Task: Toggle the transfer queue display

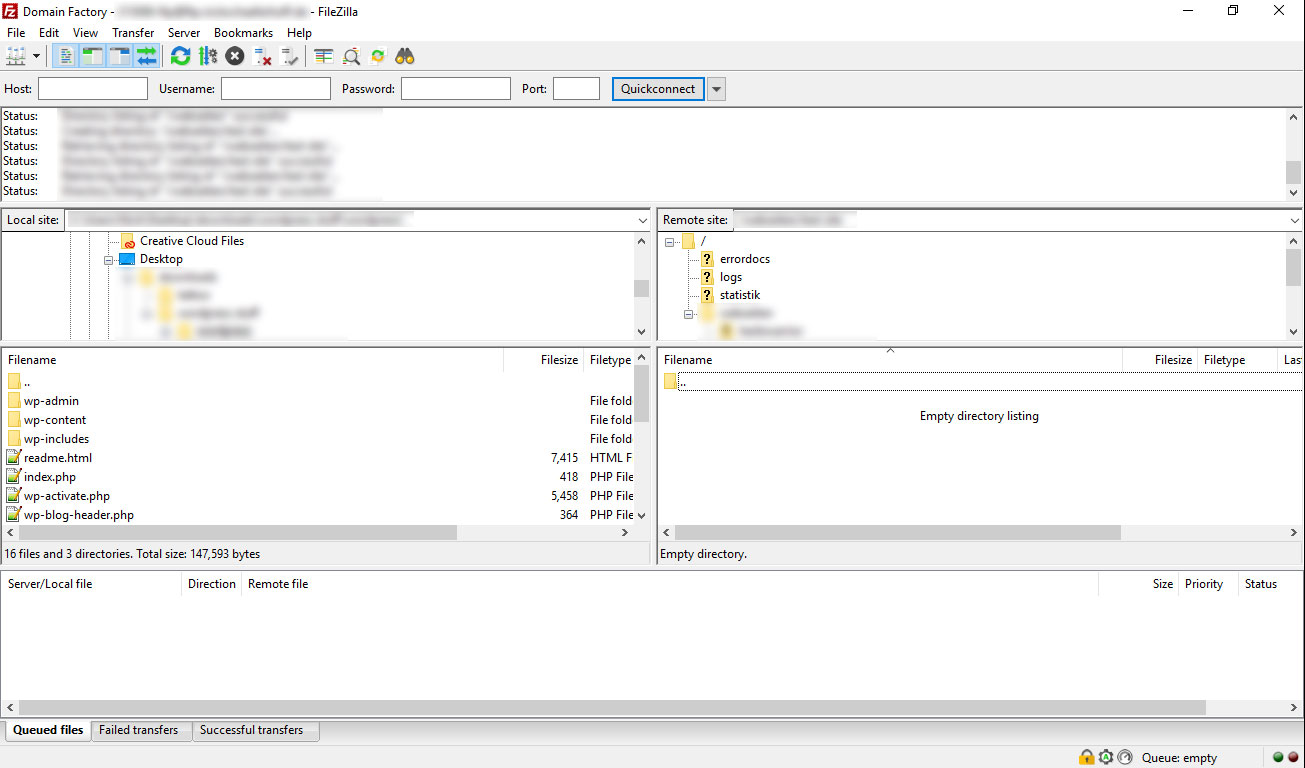Action: pos(146,56)
